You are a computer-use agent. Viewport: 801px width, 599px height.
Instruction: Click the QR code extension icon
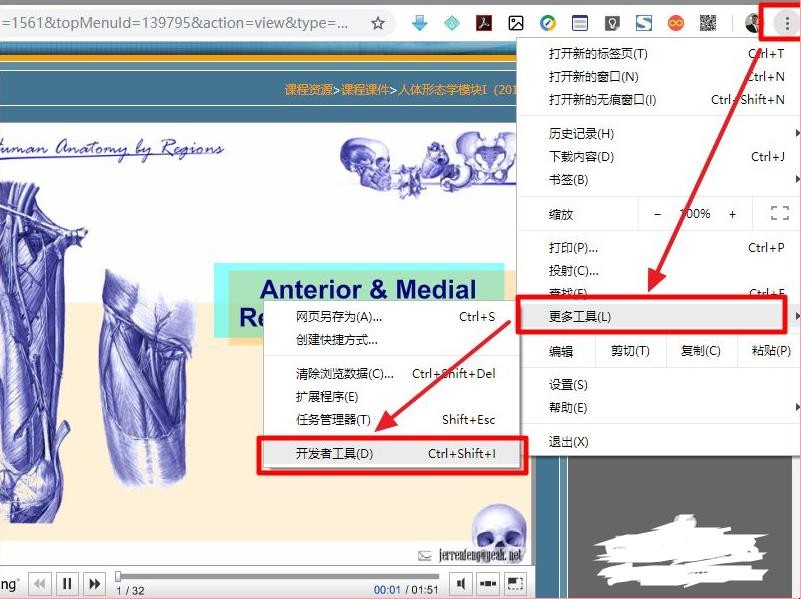708,23
